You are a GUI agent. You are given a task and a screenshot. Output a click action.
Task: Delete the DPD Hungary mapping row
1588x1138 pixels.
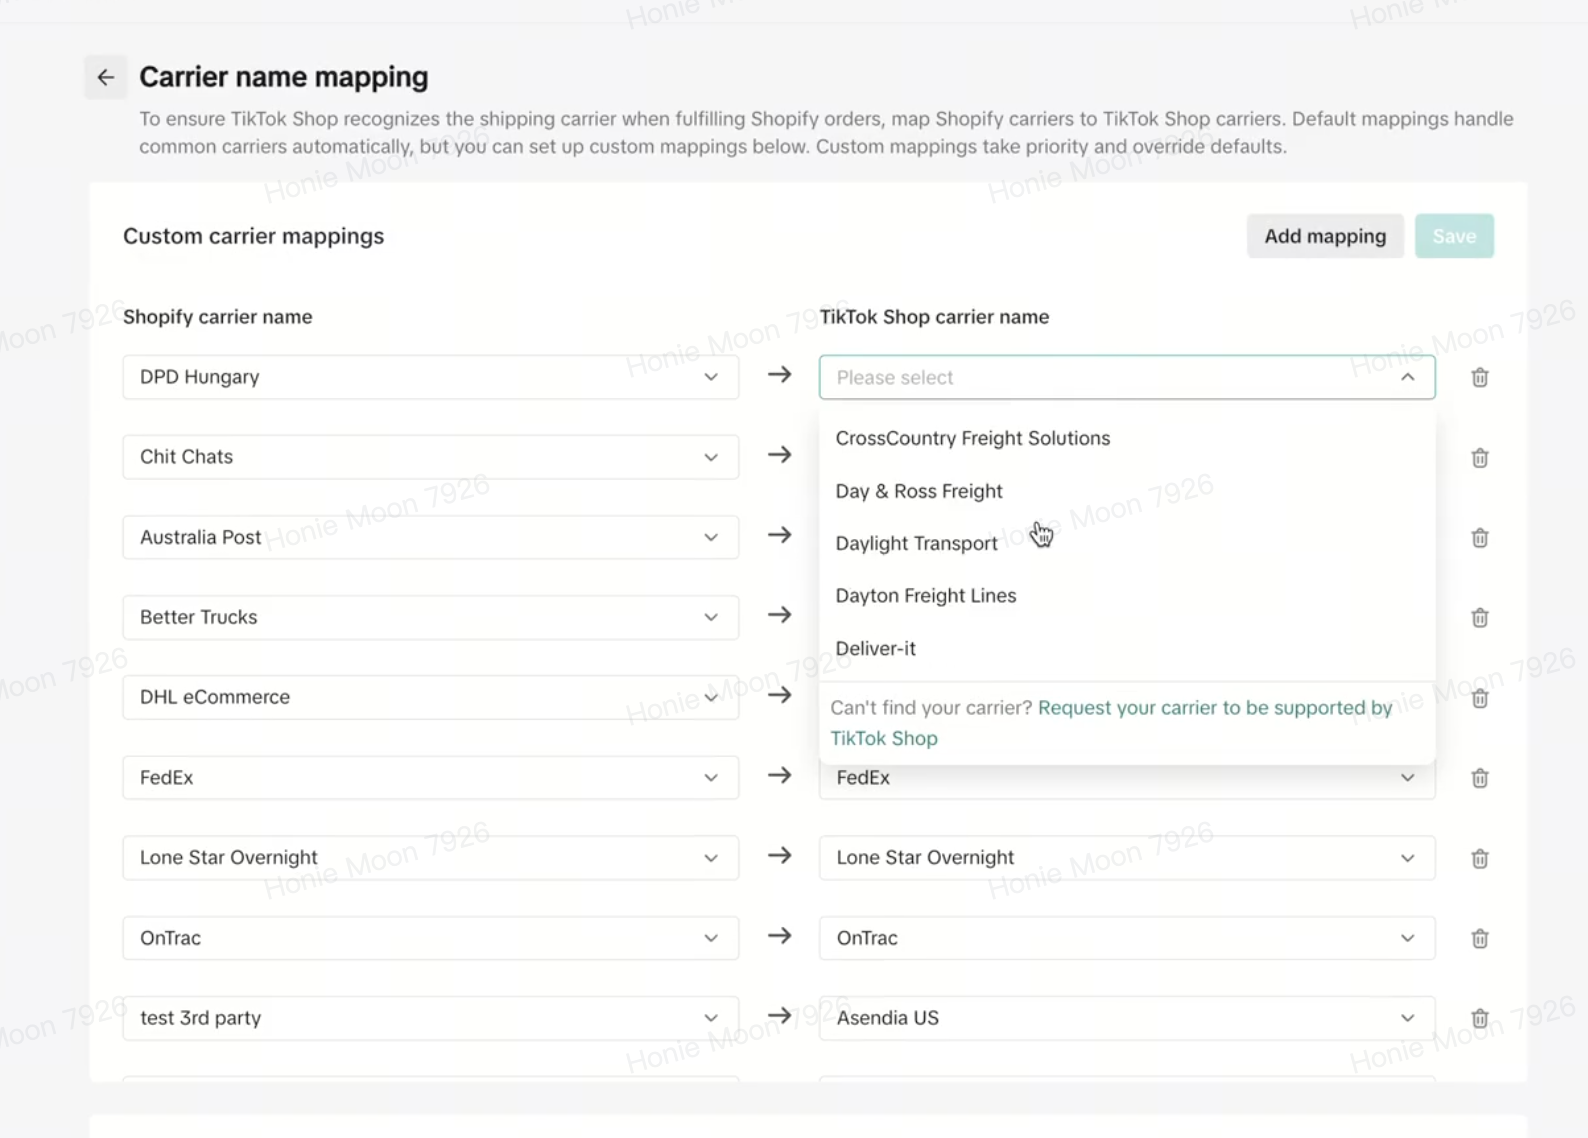click(1479, 377)
